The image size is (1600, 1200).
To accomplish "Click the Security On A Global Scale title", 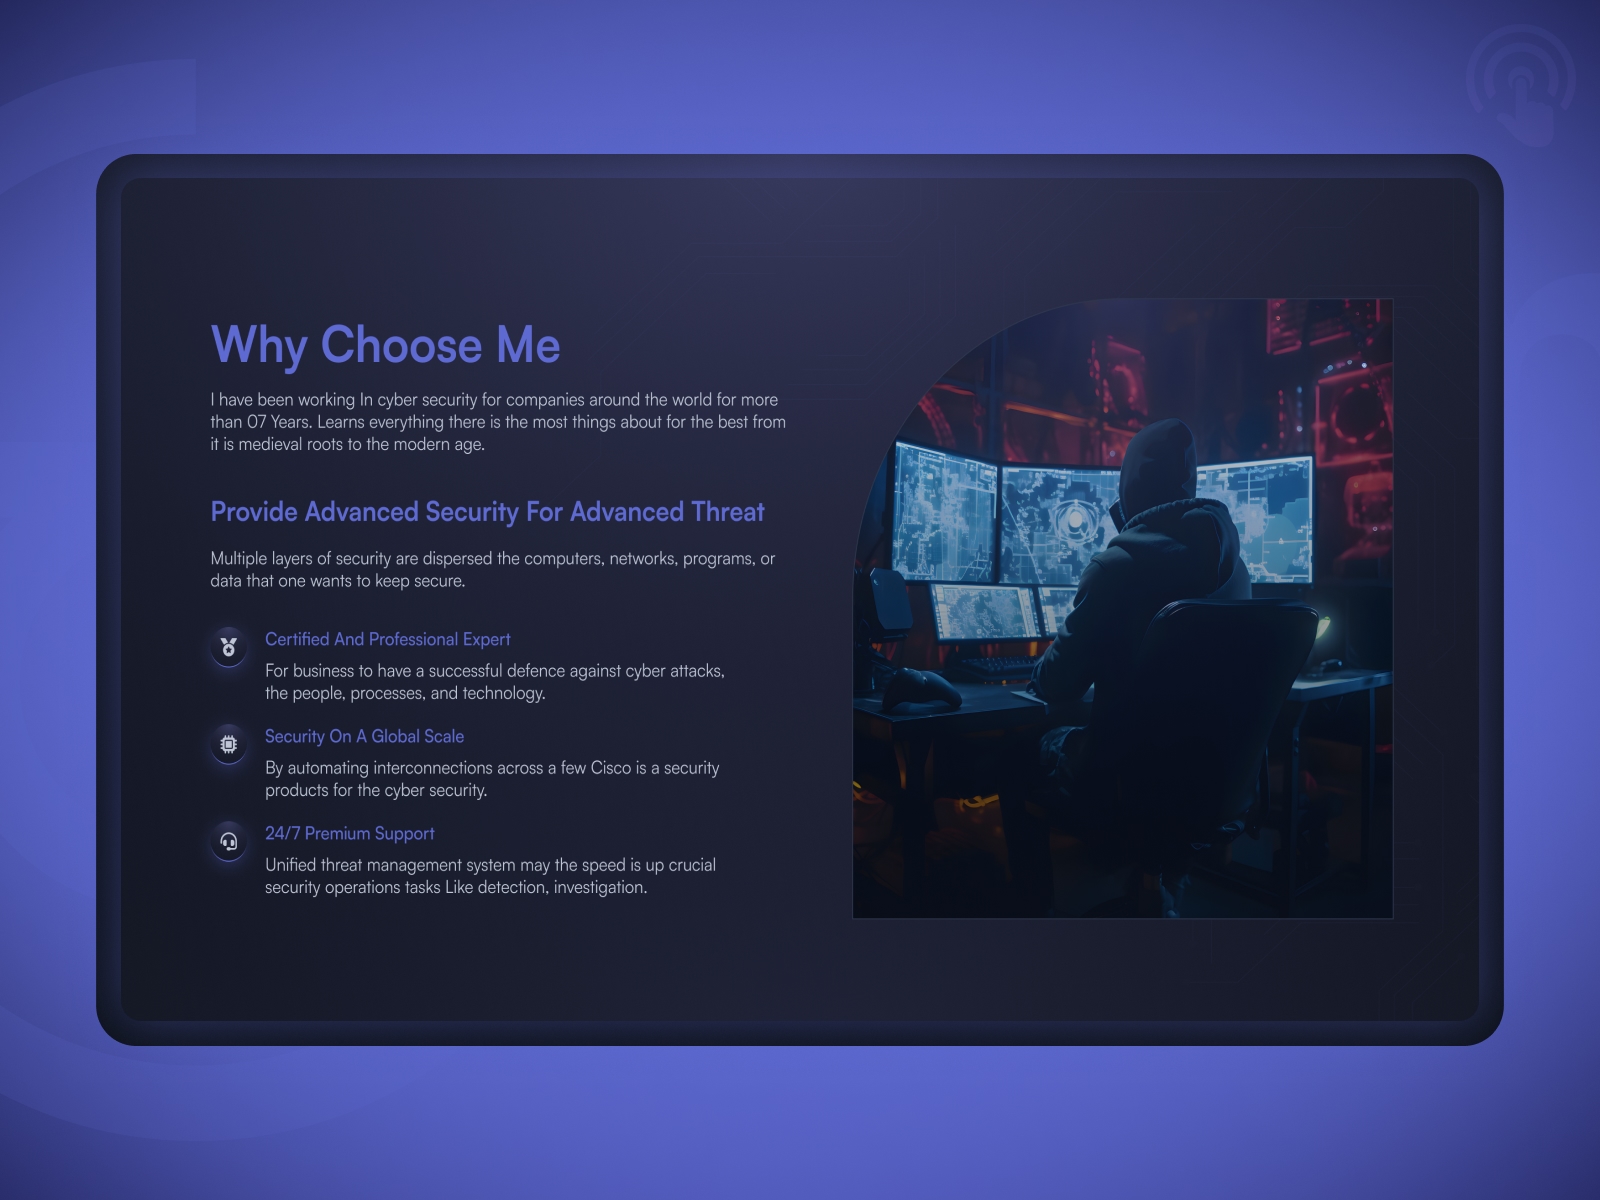I will coord(364,736).
